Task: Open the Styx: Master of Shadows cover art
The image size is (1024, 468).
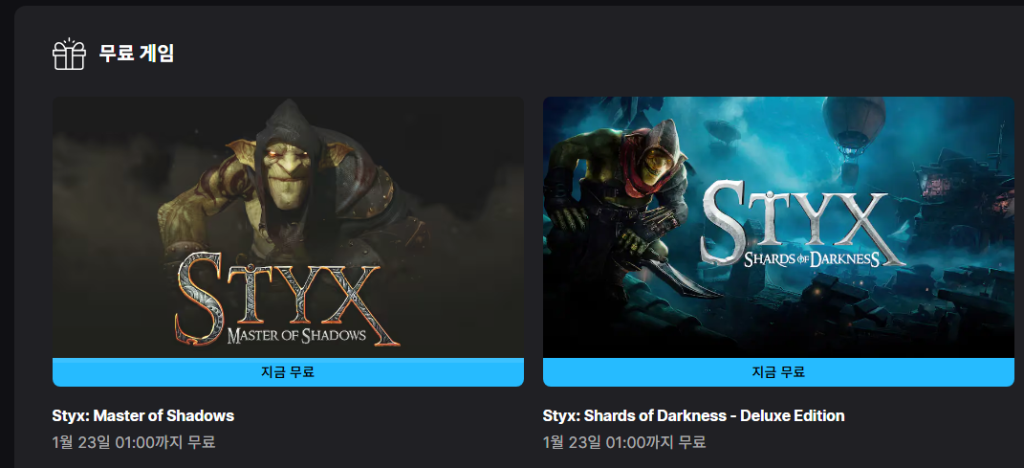Action: click(x=288, y=227)
